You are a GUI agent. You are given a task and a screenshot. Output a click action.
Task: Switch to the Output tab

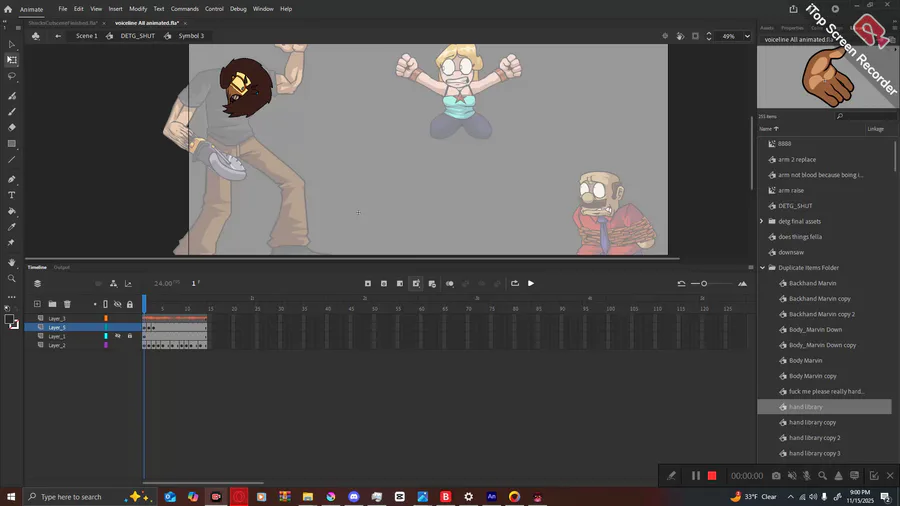pyautogui.click(x=61, y=267)
